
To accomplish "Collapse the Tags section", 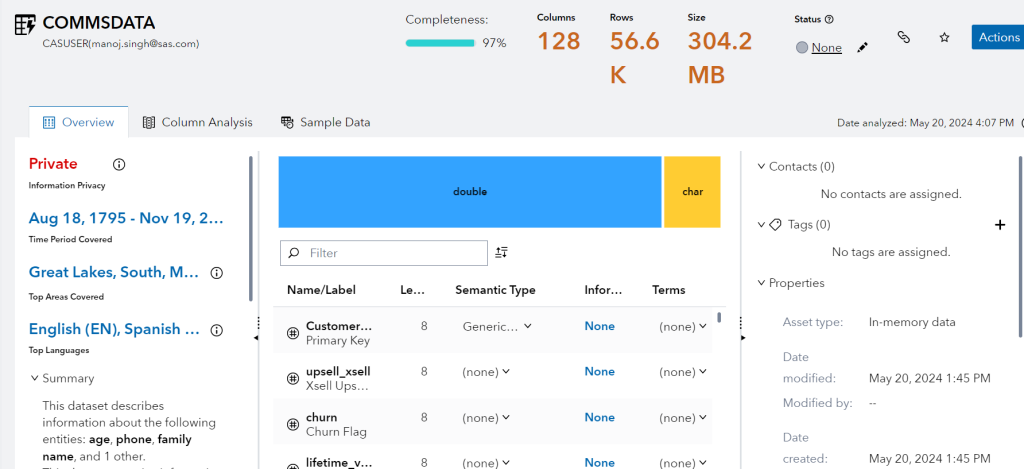I will [x=761, y=225].
